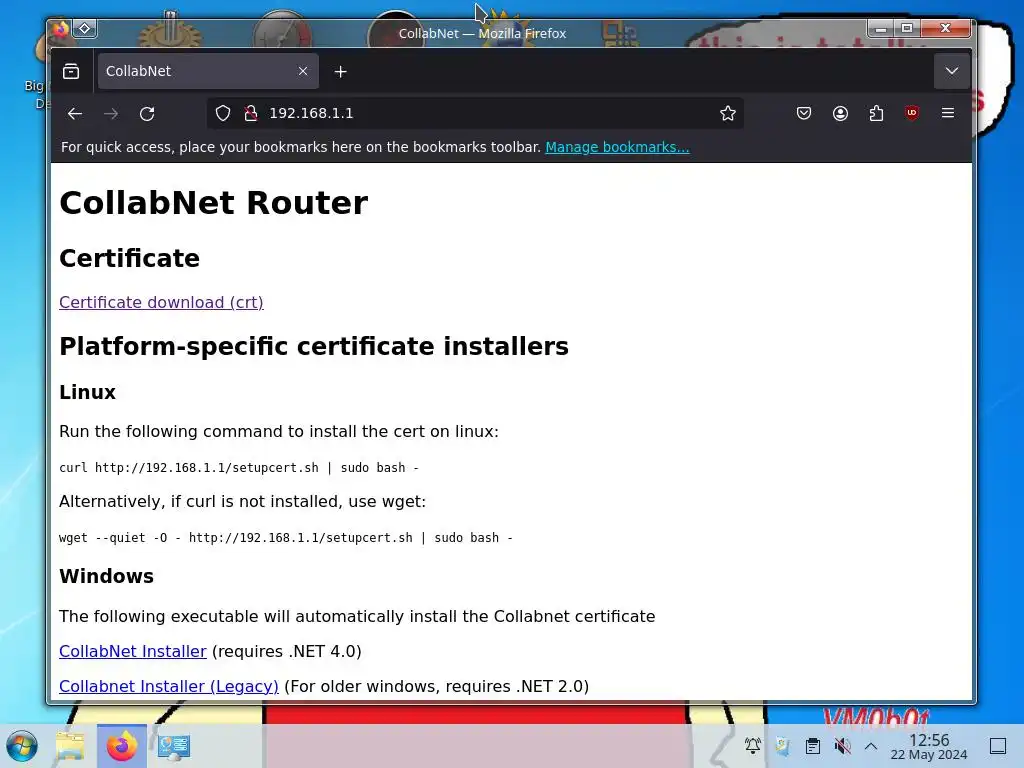Bookmark this page with the star icon
This screenshot has width=1024, height=768.
point(728,114)
